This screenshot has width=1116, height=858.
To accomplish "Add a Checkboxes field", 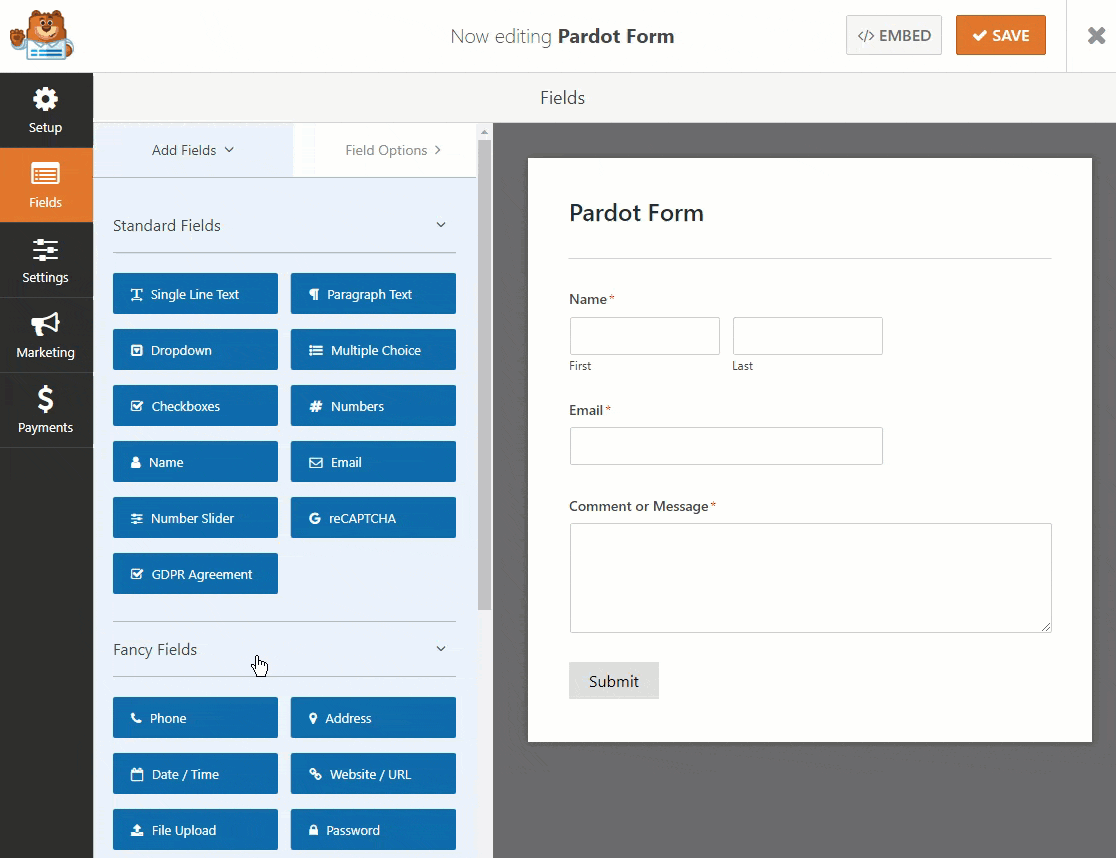I will point(195,406).
